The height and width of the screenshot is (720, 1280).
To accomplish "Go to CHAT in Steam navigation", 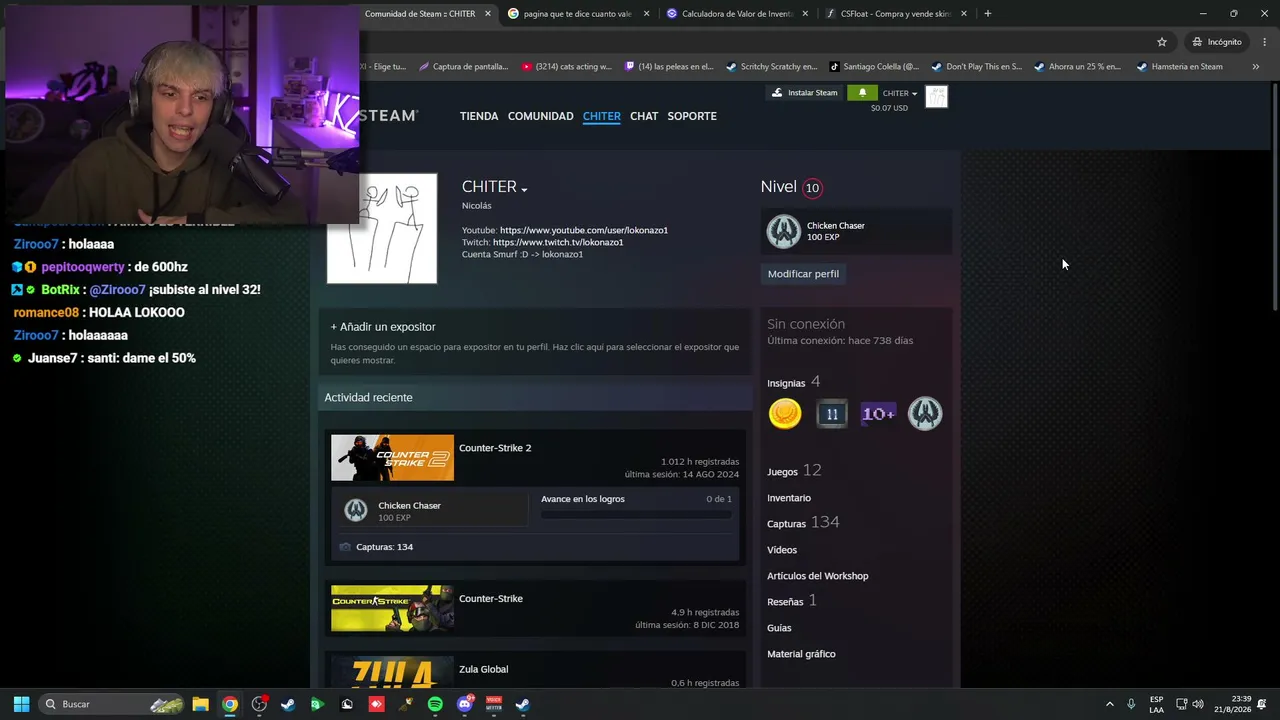I will tap(644, 116).
